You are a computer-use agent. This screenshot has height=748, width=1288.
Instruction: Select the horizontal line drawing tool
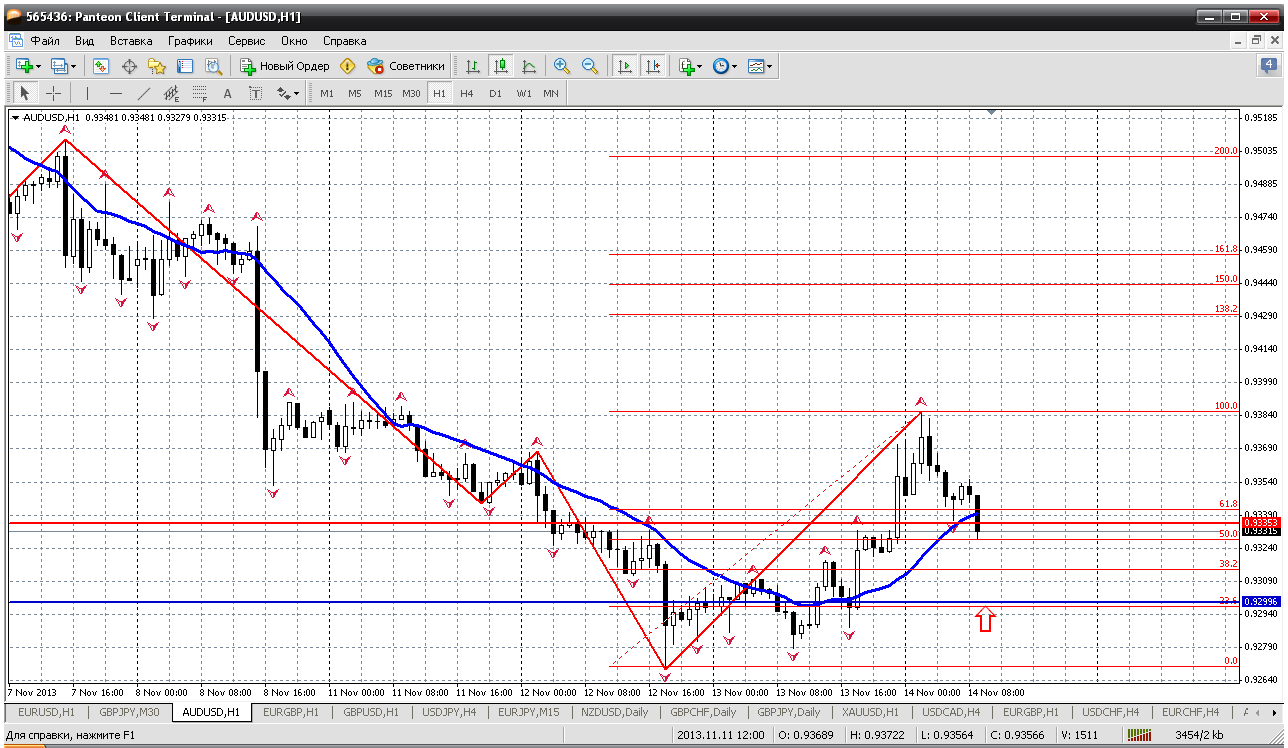pos(116,93)
